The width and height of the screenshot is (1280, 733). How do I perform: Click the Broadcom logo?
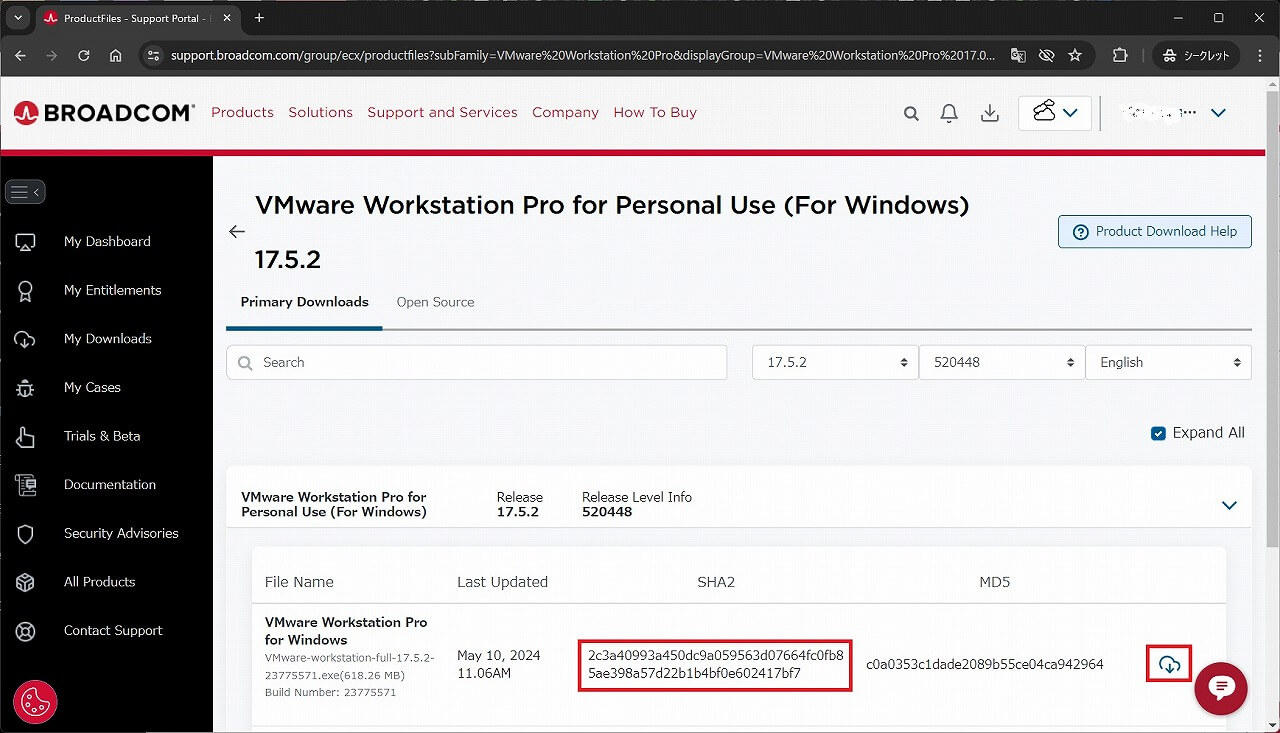[104, 113]
